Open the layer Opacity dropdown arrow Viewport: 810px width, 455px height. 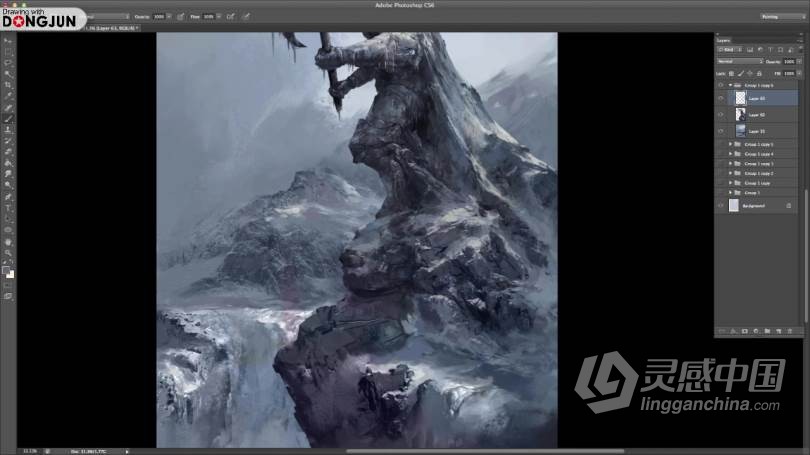click(x=800, y=61)
